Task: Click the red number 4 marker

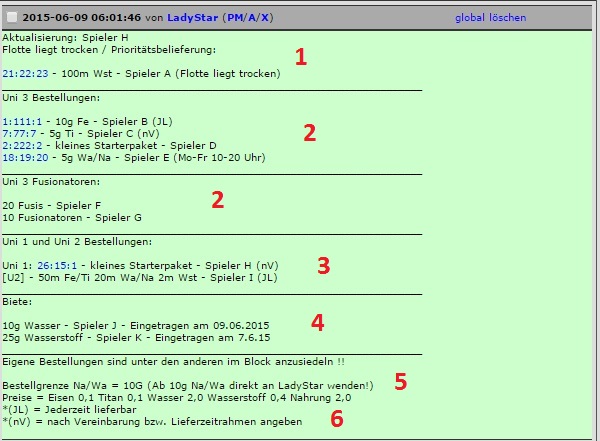Action: (317, 322)
